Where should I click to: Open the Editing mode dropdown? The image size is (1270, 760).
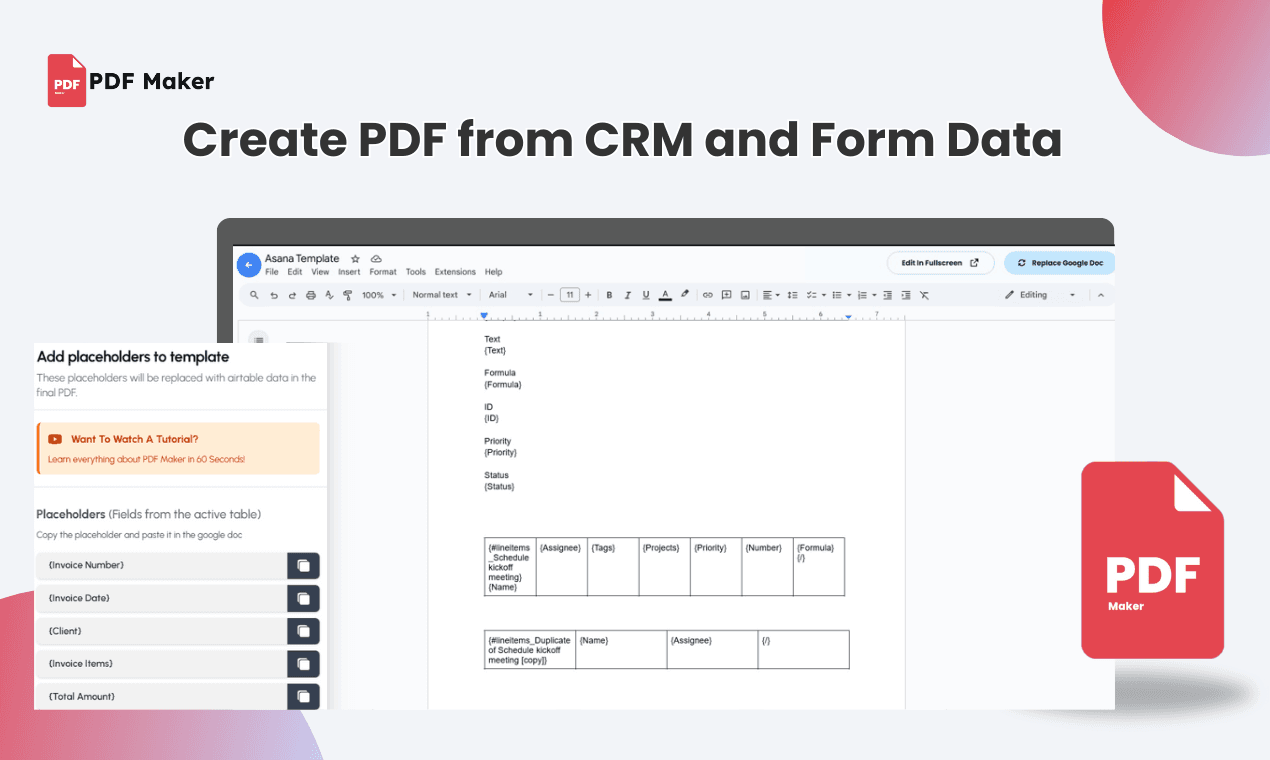click(1041, 295)
